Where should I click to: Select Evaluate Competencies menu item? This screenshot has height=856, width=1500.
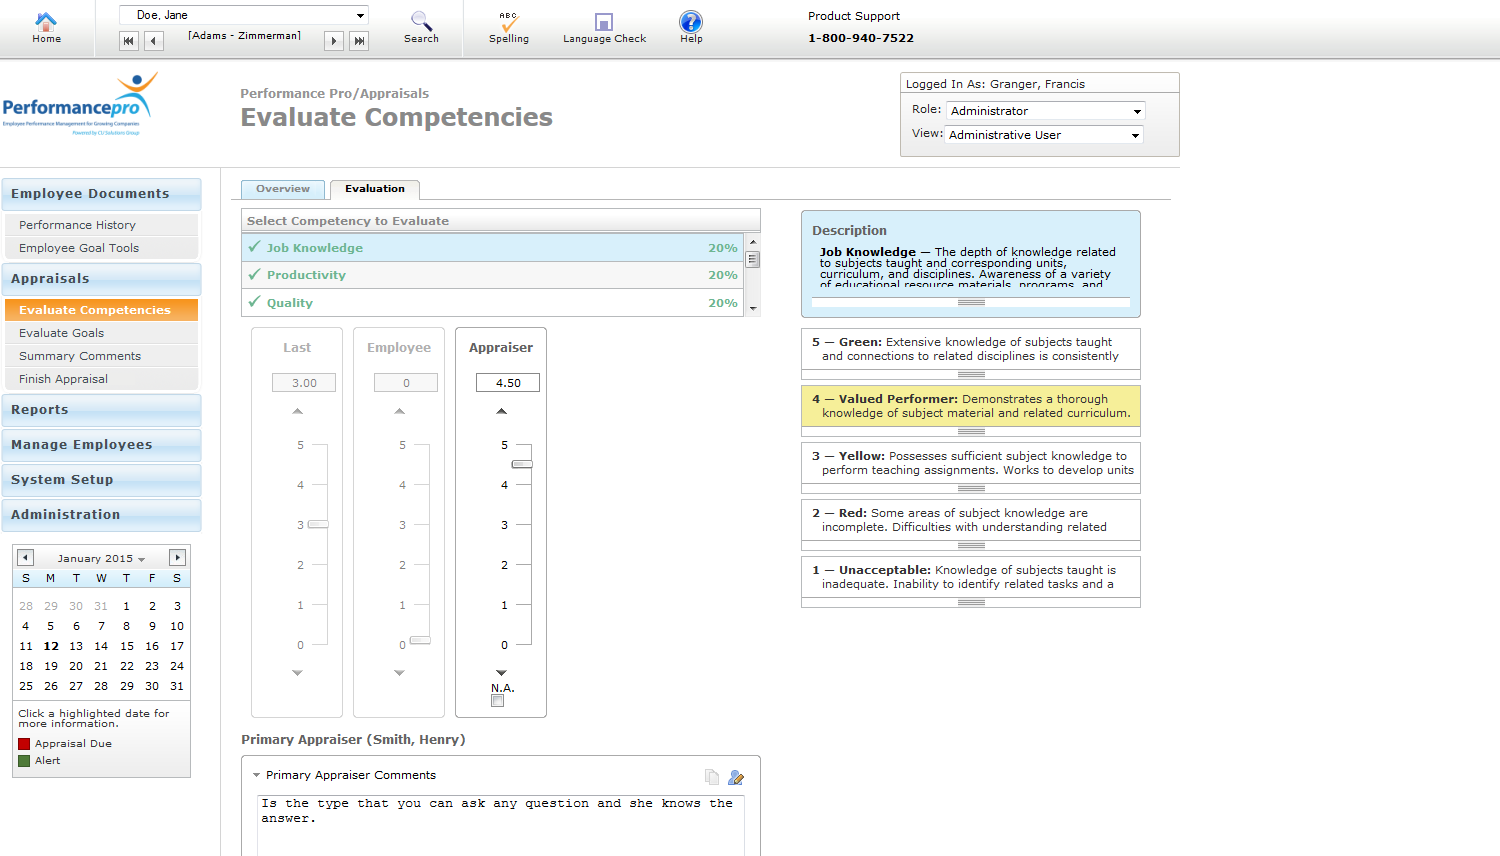101,310
